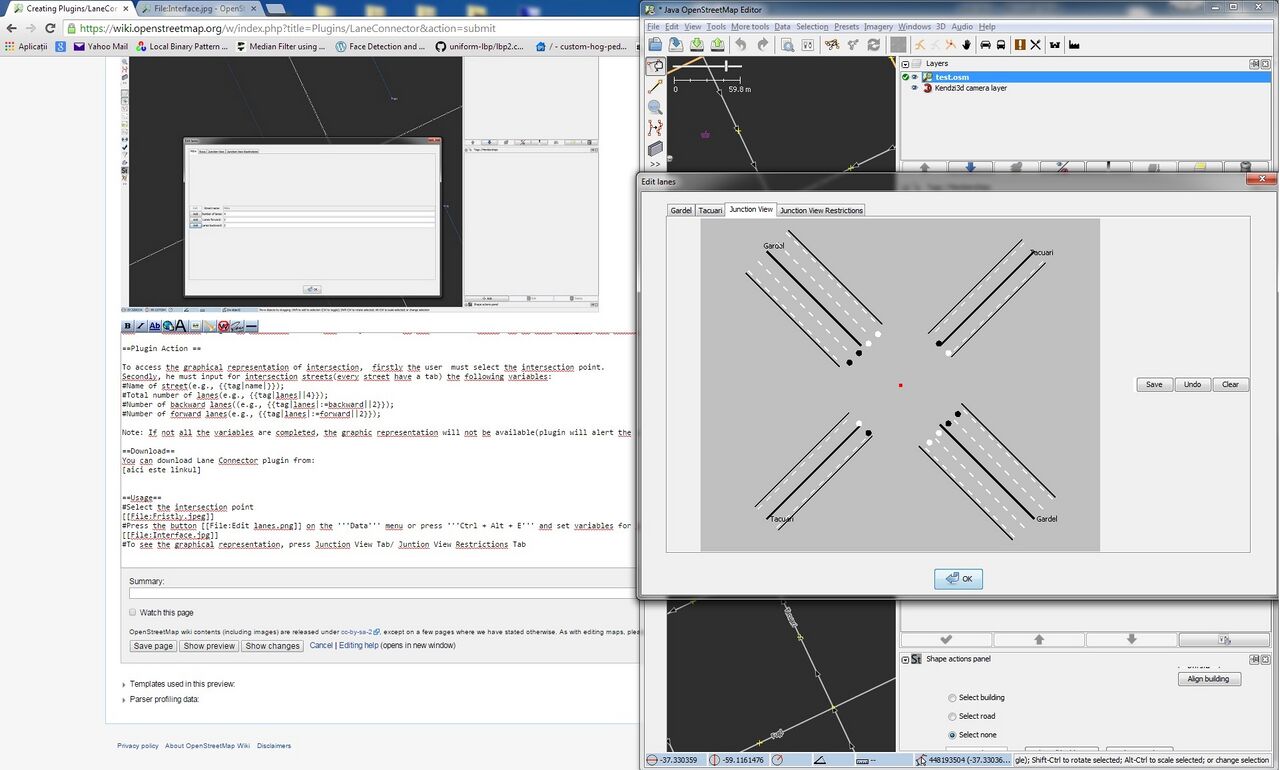This screenshot has height=770, width=1280.
Task: Click the JOSM map zoom slider
Action: (x=707, y=66)
